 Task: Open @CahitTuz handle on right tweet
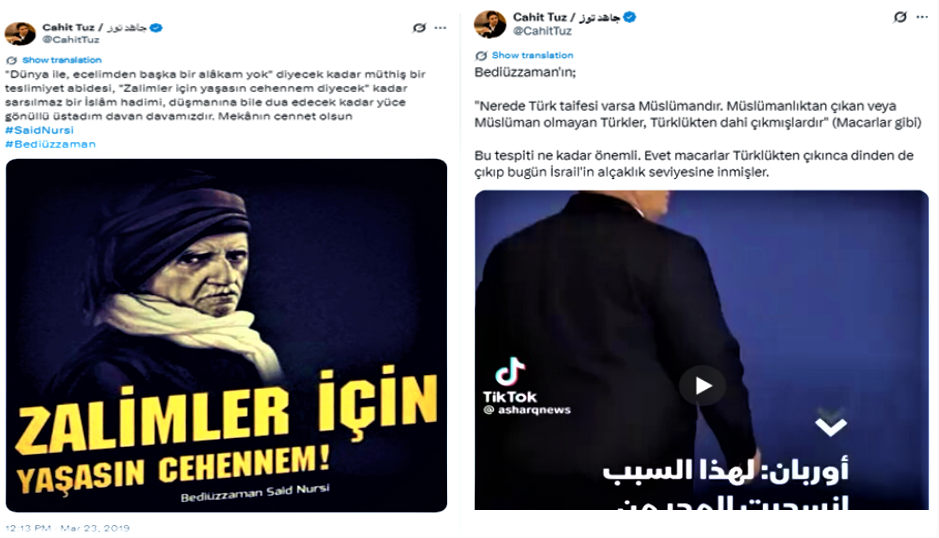[x=543, y=31]
